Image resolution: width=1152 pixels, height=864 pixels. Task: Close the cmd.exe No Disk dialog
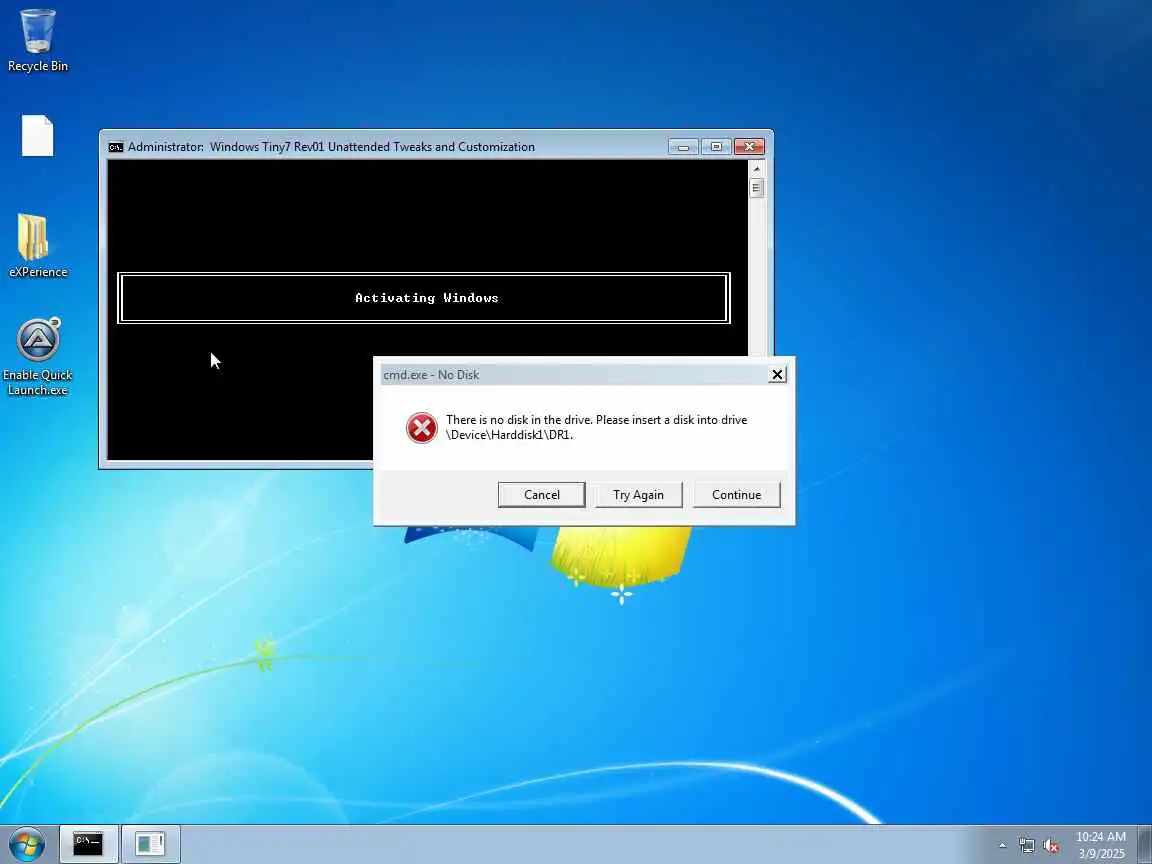pos(777,375)
